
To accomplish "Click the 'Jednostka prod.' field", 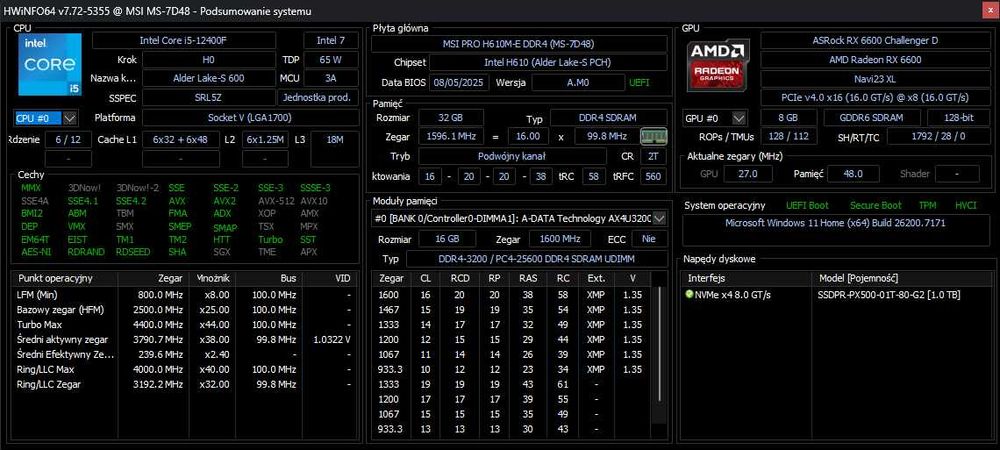I will point(318,98).
